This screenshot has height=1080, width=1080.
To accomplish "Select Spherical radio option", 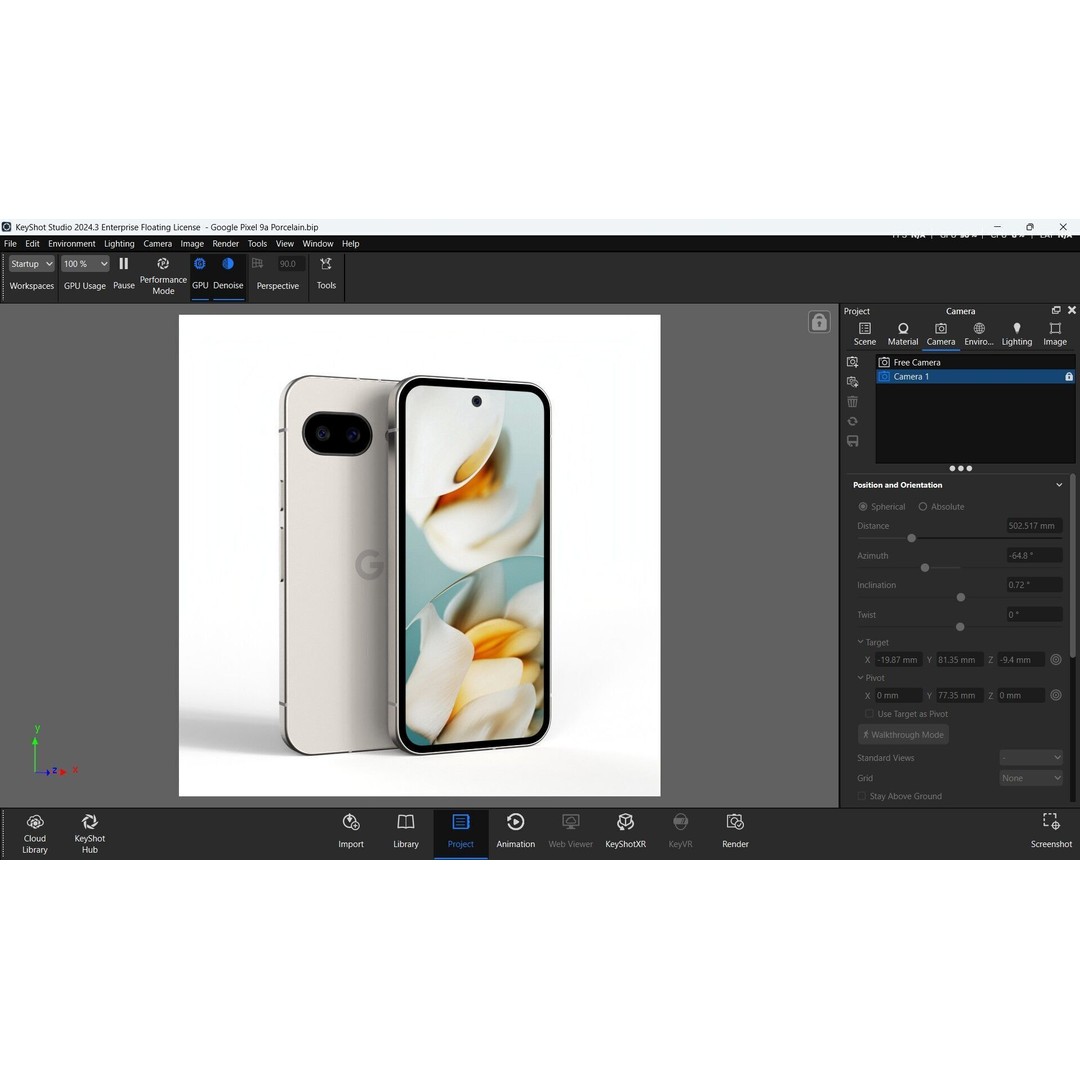I will [x=862, y=507].
